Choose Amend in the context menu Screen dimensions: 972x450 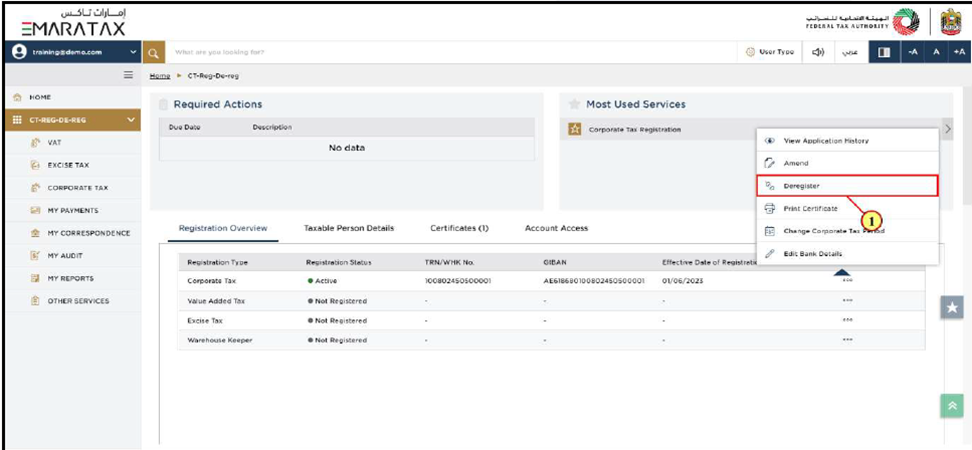tap(796, 163)
